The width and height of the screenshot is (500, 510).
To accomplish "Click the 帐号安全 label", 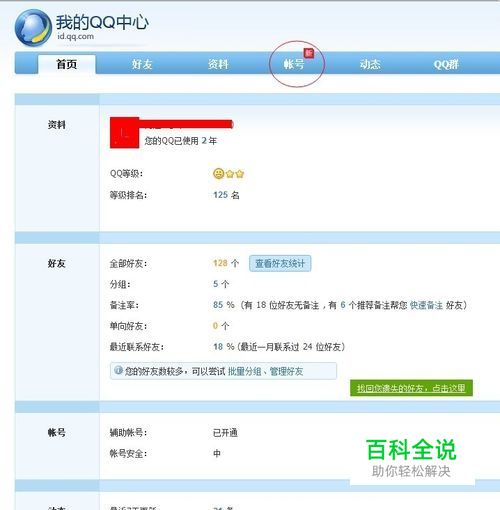I will pos(128,454).
